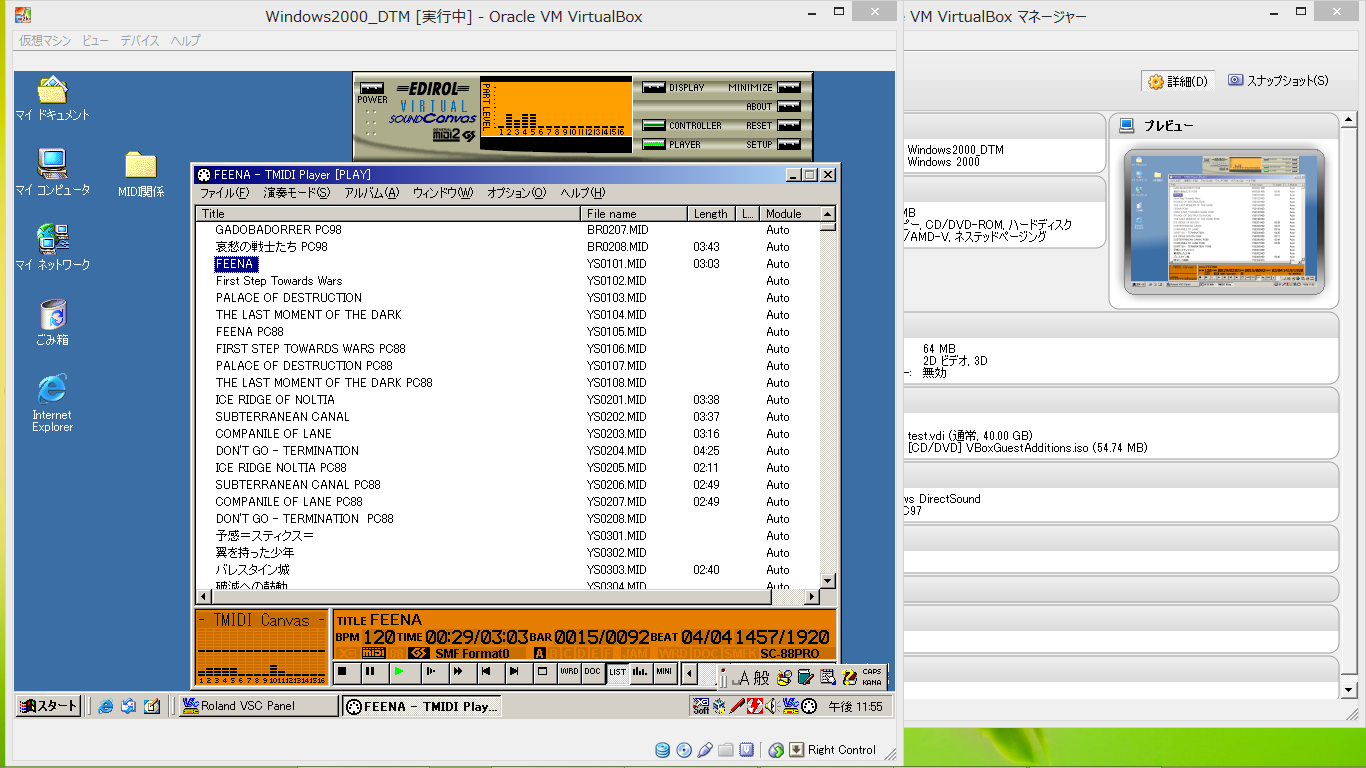Screen dimensions: 1366x768
Task: Toggle the POWER switch on Sound Canvas
Action: 372,87
